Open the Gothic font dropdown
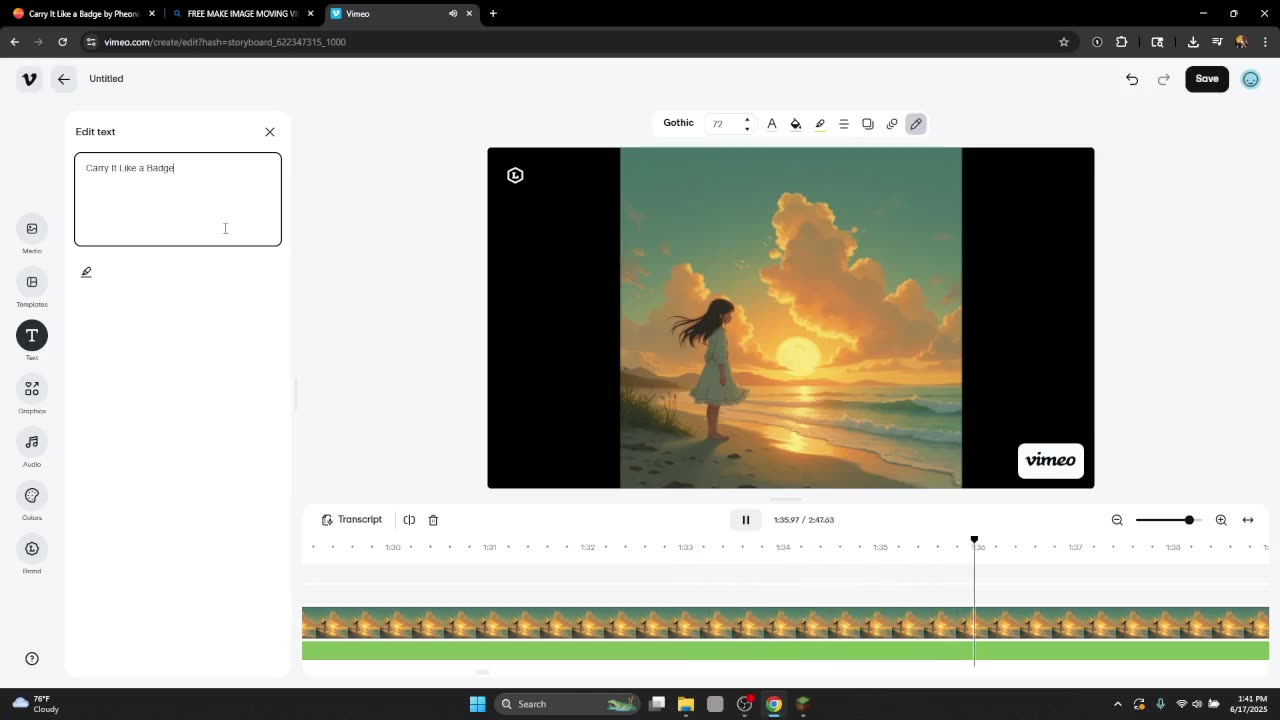The width and height of the screenshot is (1280, 720). pos(678,123)
